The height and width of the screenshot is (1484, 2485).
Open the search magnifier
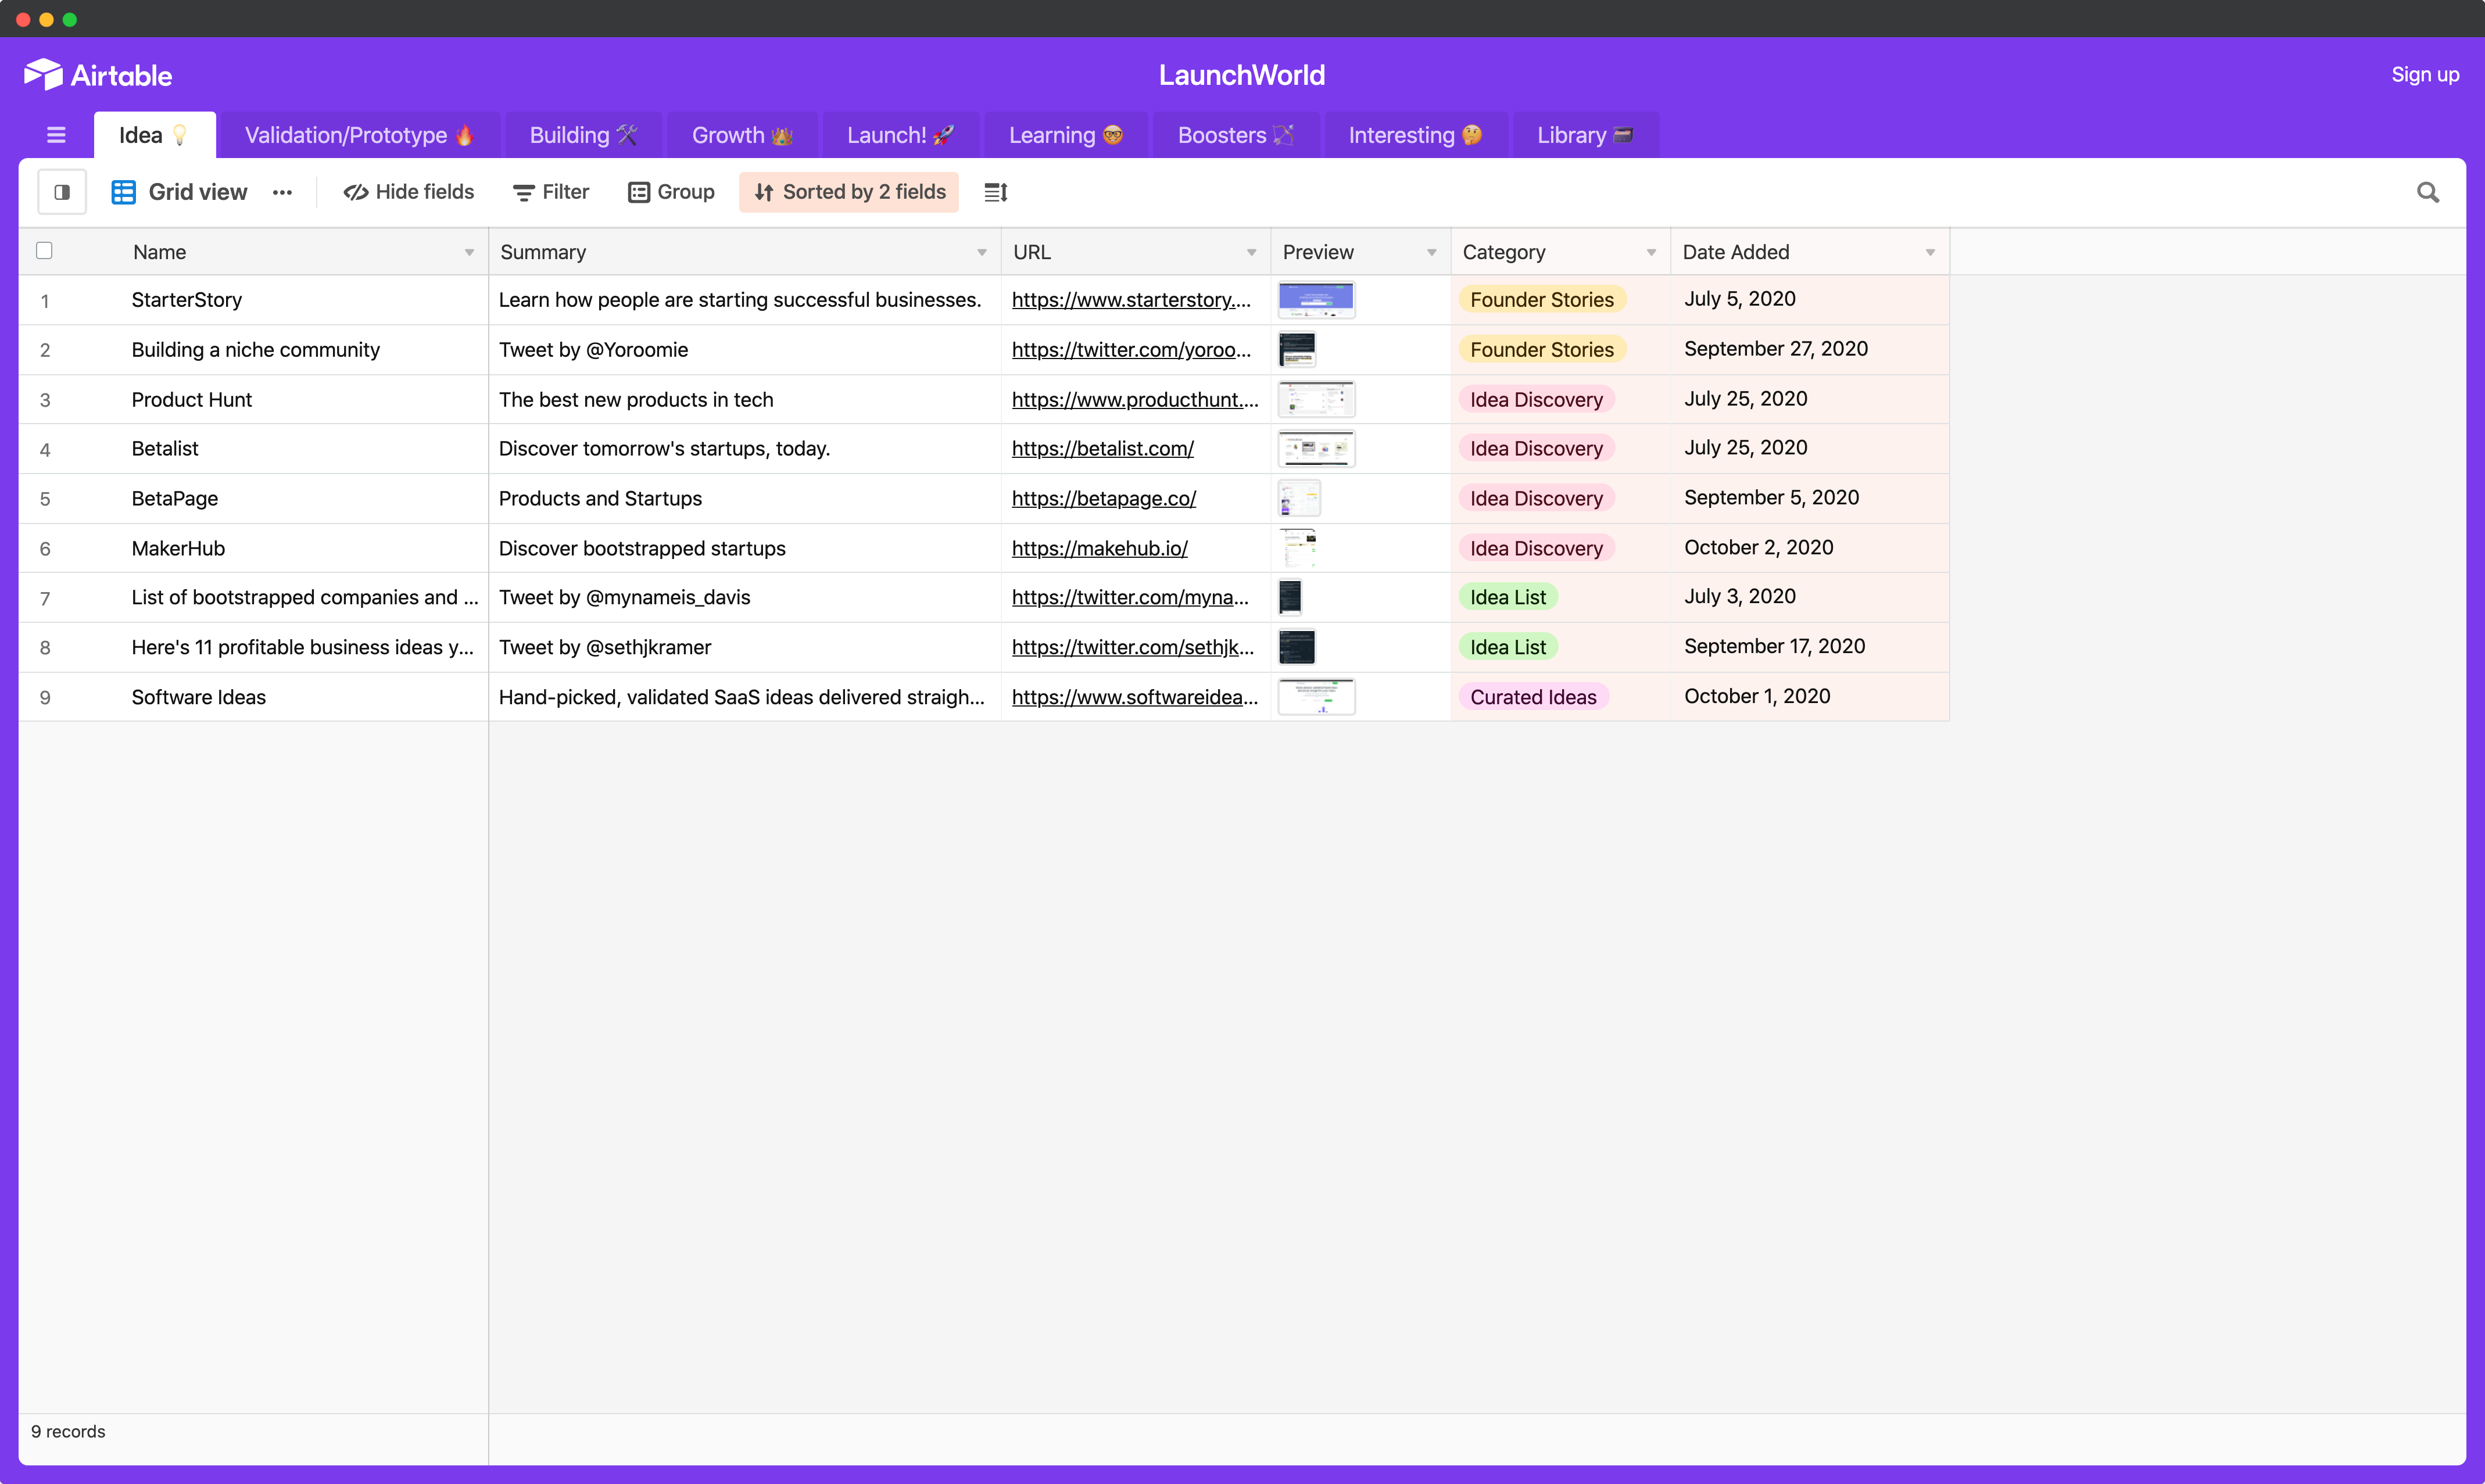pos(2428,192)
